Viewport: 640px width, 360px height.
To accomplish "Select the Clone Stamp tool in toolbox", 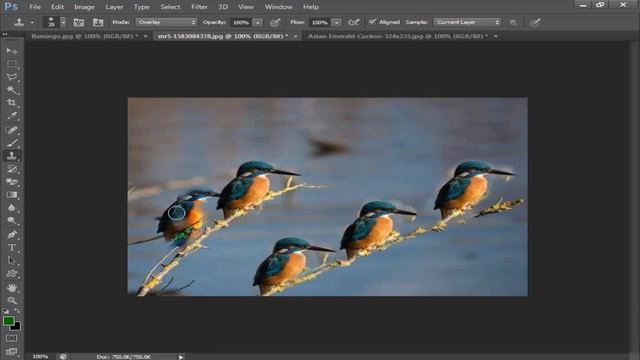I will 12,156.
